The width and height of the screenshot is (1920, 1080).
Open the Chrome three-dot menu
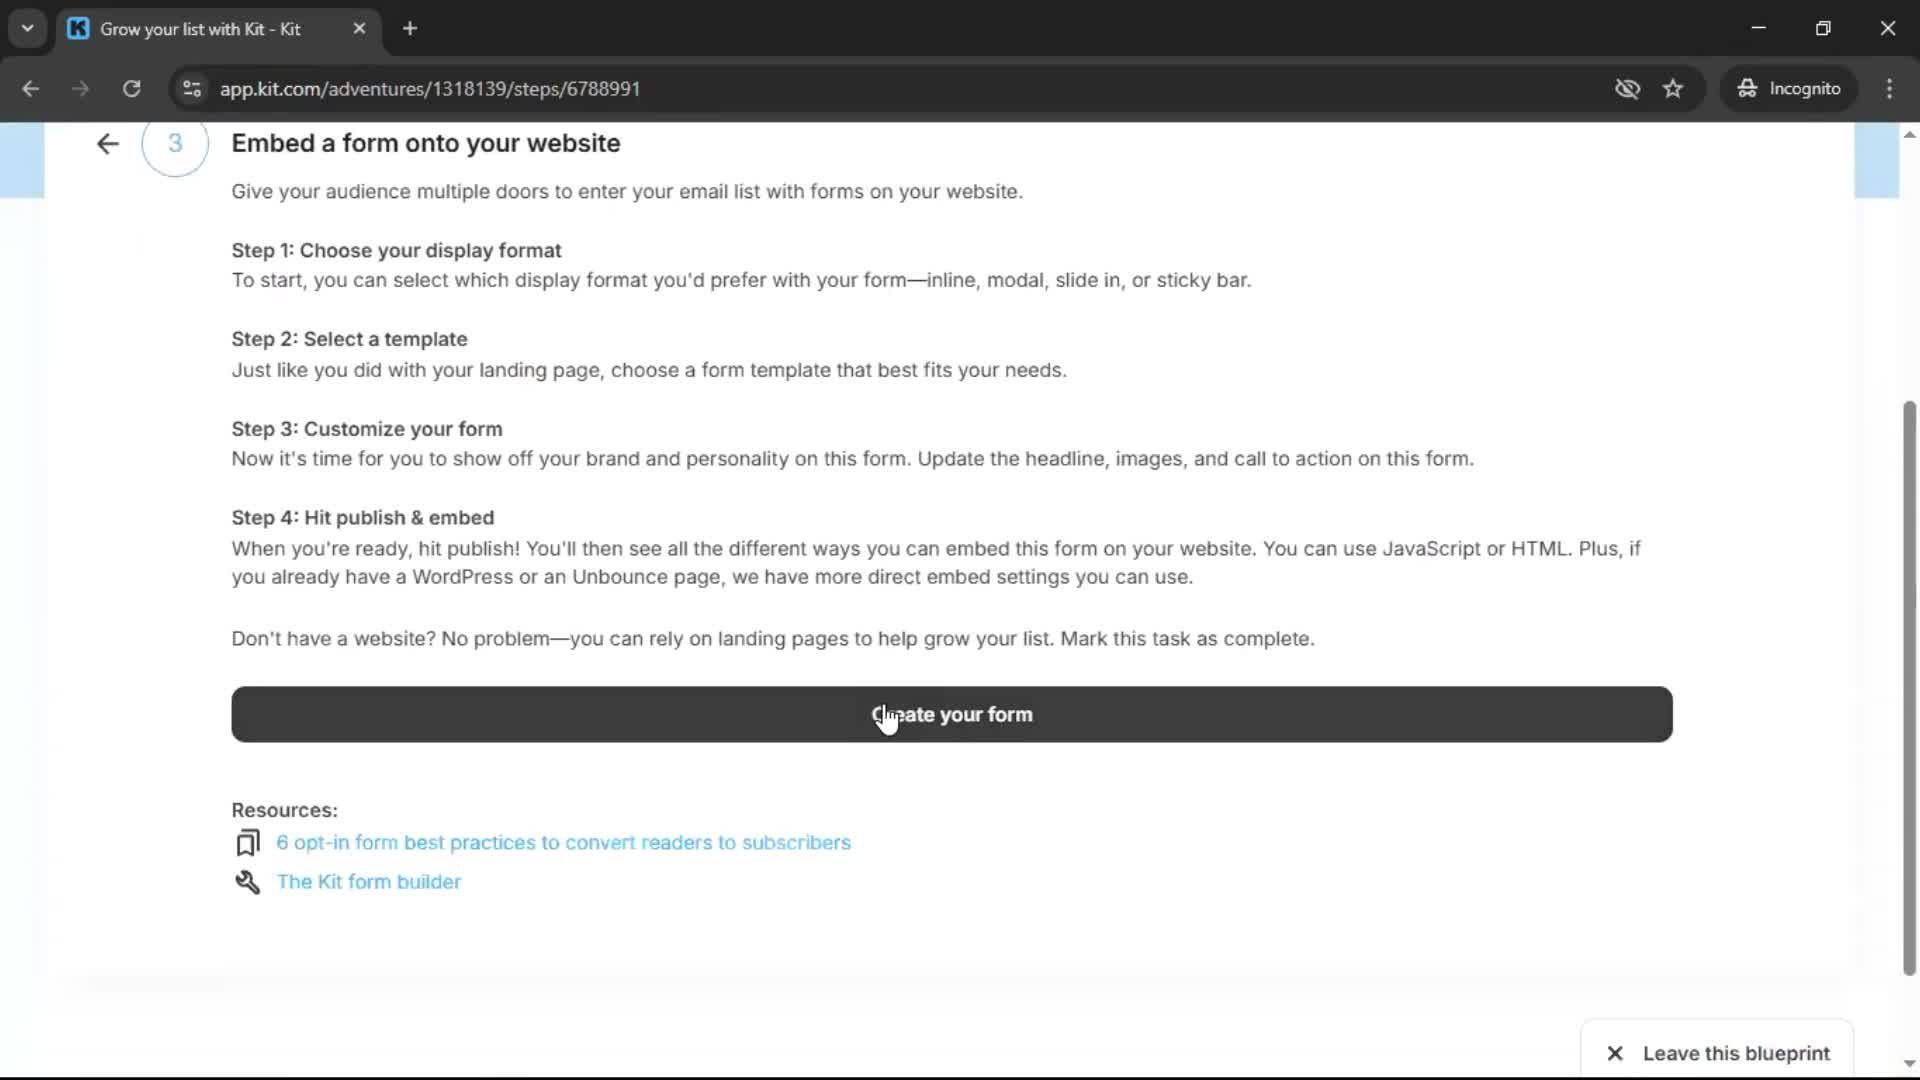1889,88
